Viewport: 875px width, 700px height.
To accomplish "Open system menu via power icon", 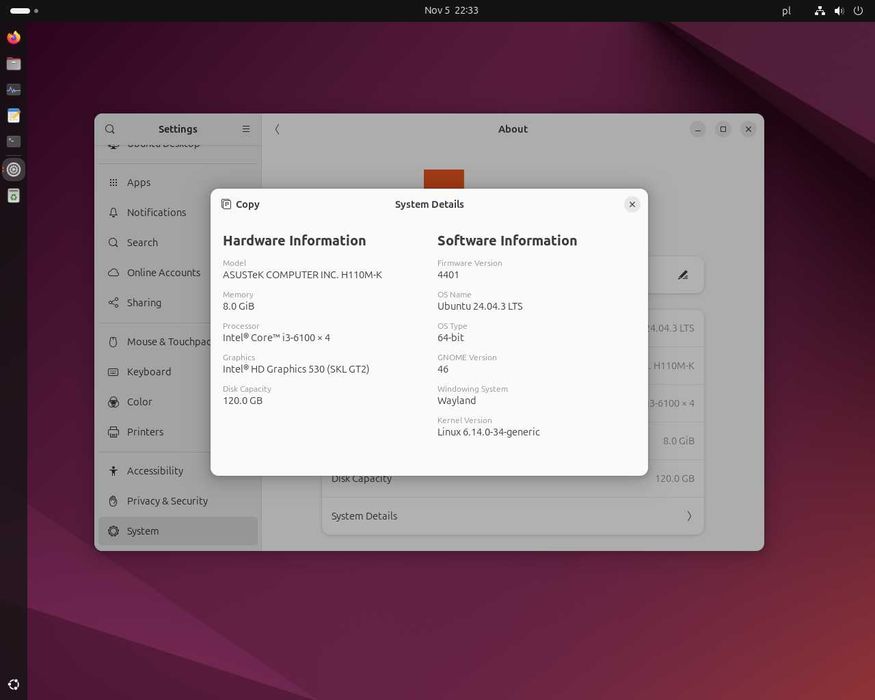I will coord(857,11).
